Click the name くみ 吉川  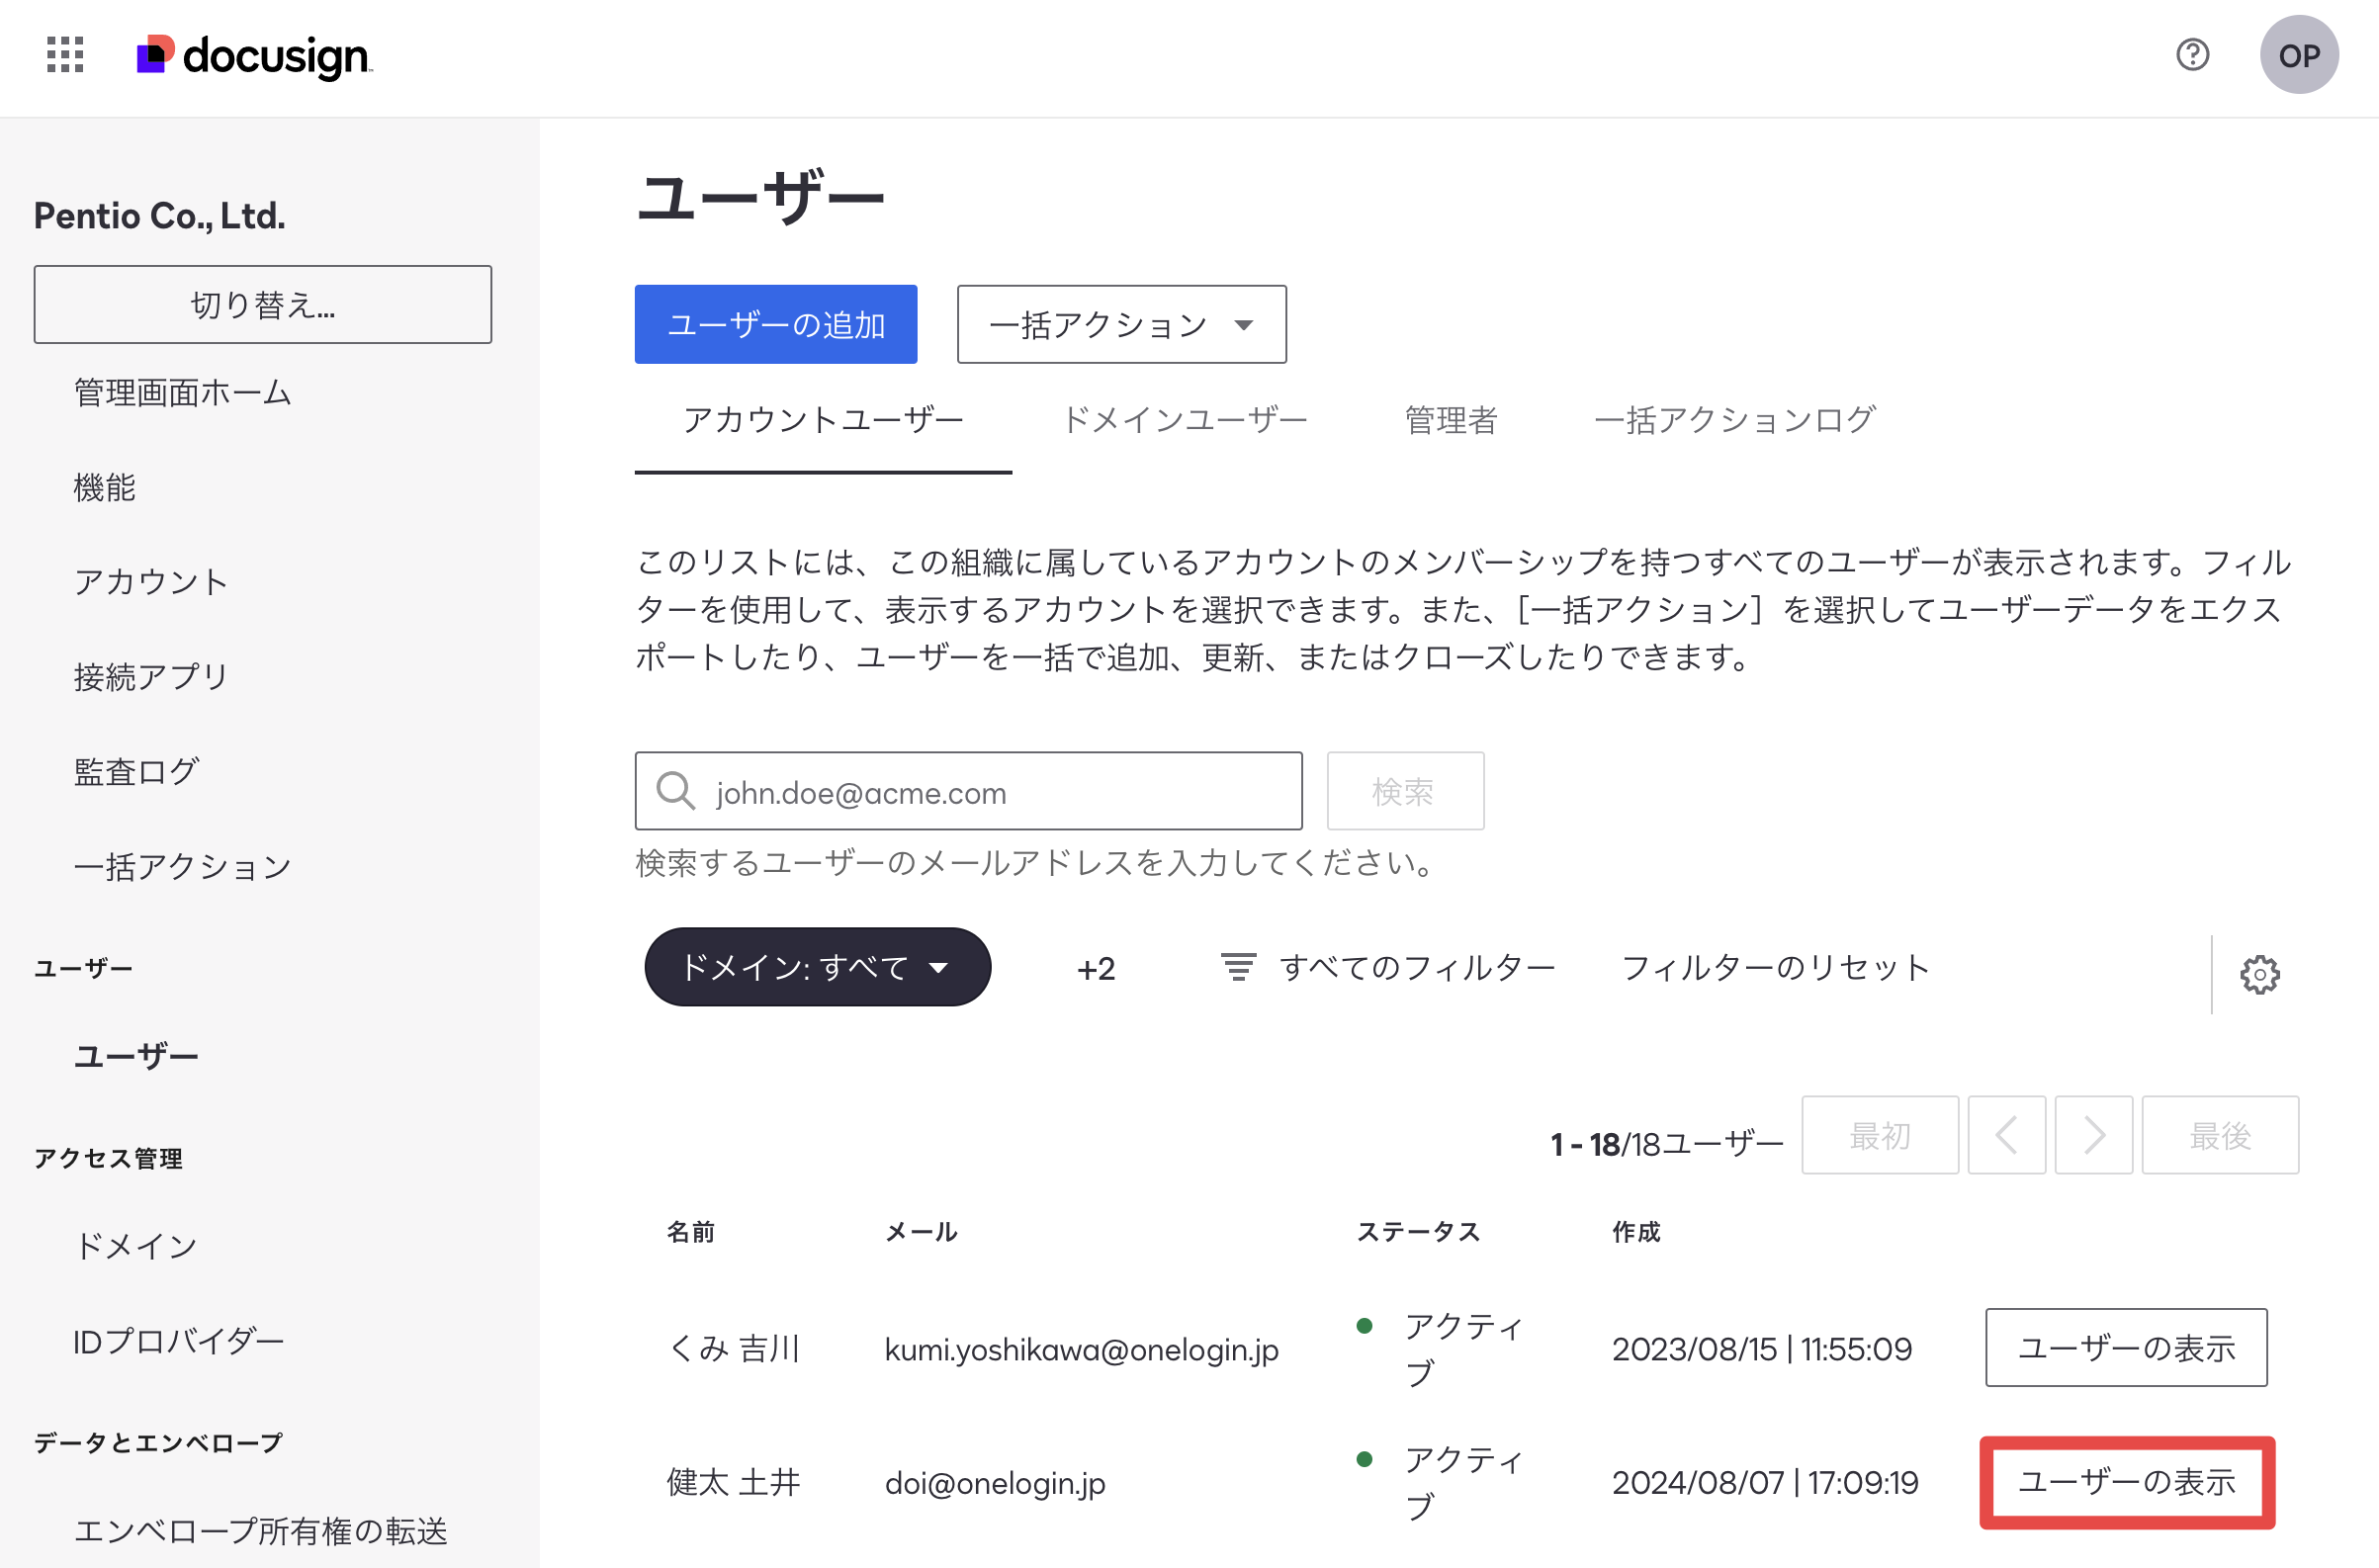[x=734, y=1348]
